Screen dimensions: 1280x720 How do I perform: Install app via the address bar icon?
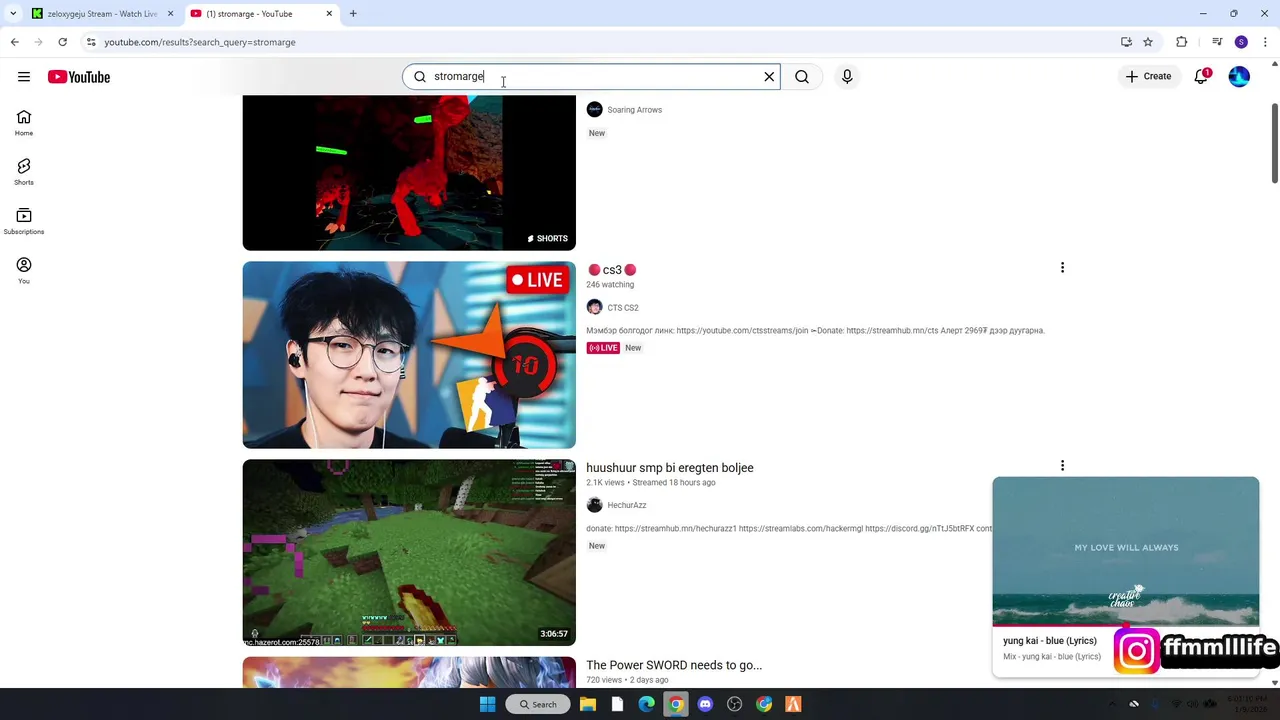coord(1126,42)
